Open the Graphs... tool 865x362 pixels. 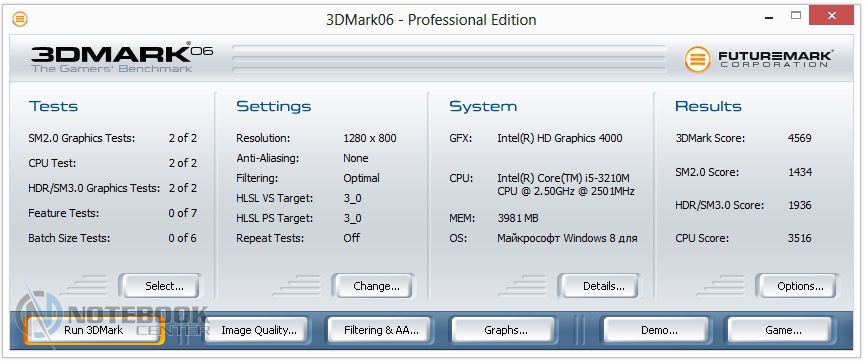pos(505,330)
